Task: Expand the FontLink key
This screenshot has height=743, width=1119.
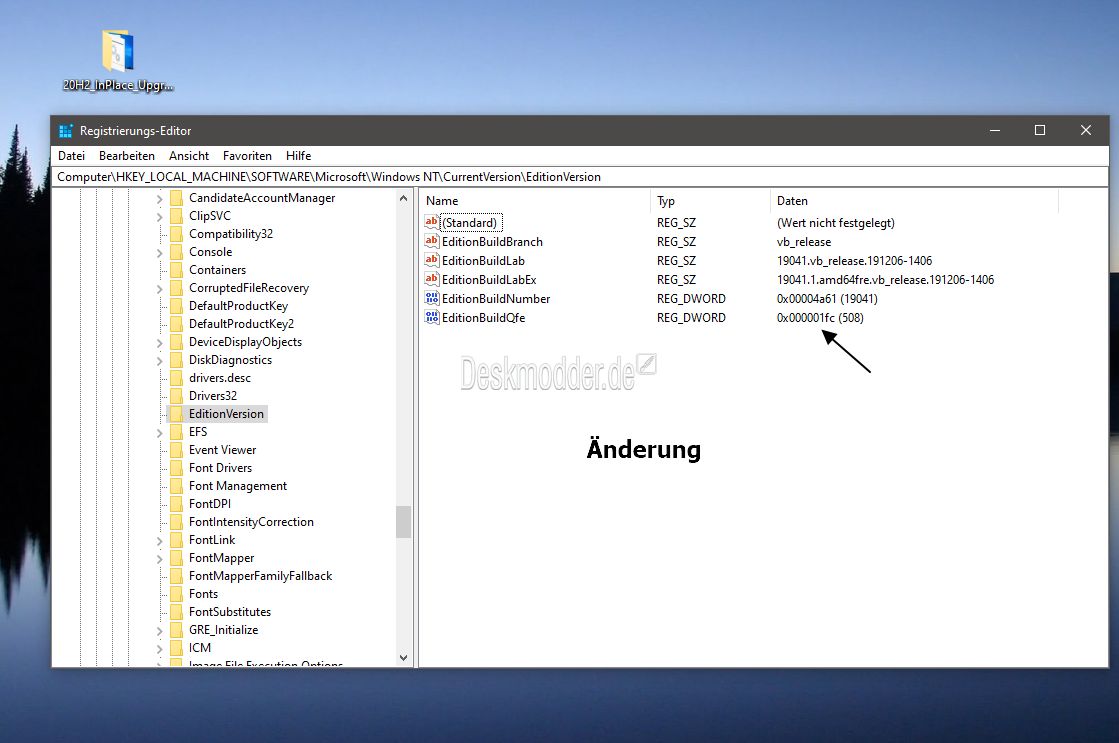Action: point(159,540)
